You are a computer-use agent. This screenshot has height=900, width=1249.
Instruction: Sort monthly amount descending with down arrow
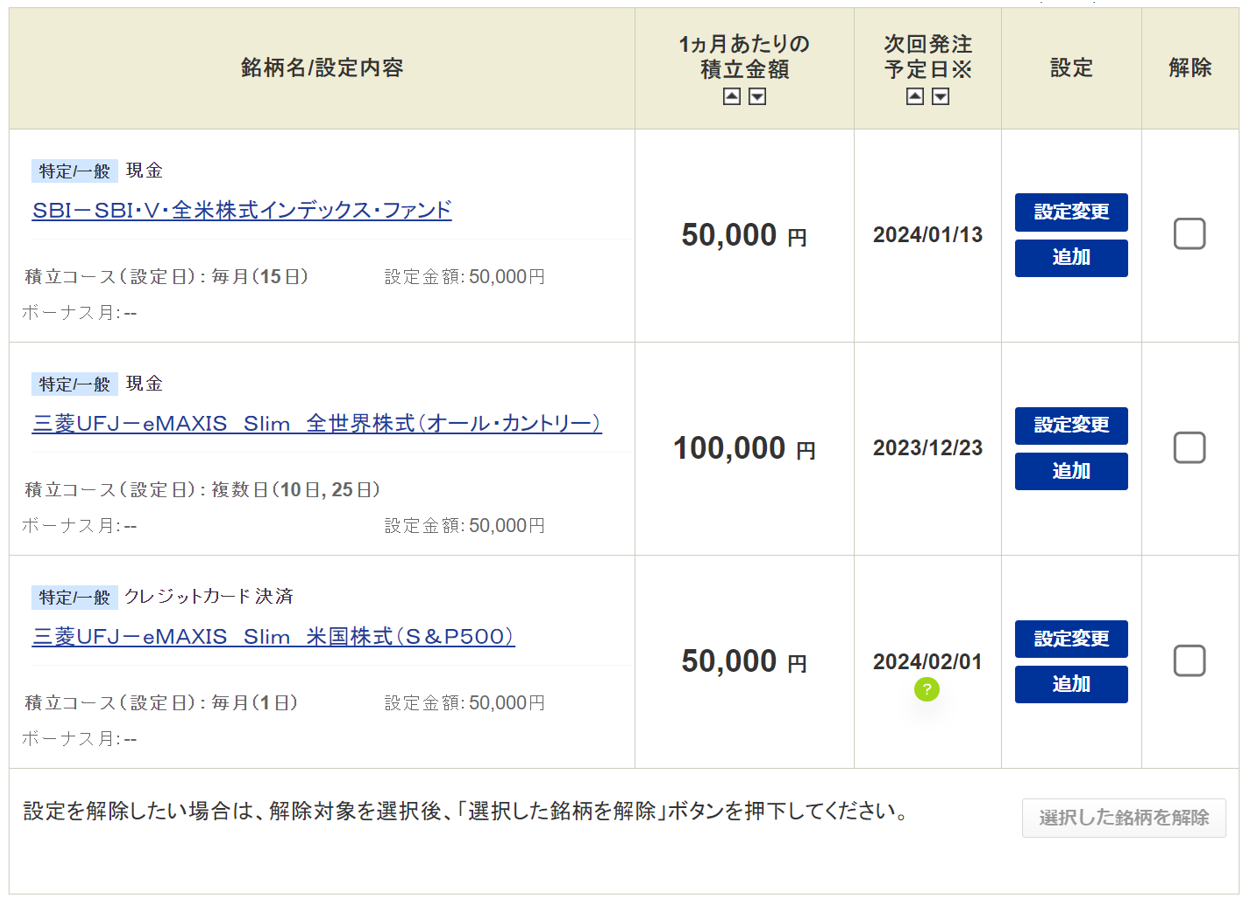click(x=757, y=97)
